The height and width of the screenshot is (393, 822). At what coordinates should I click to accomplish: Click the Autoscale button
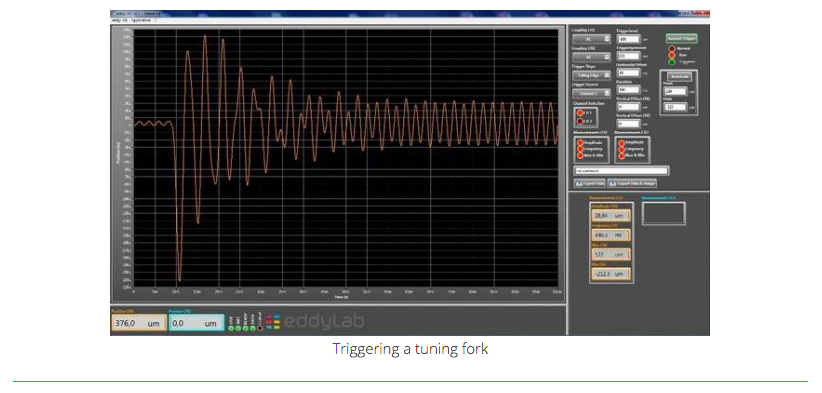[x=679, y=77]
